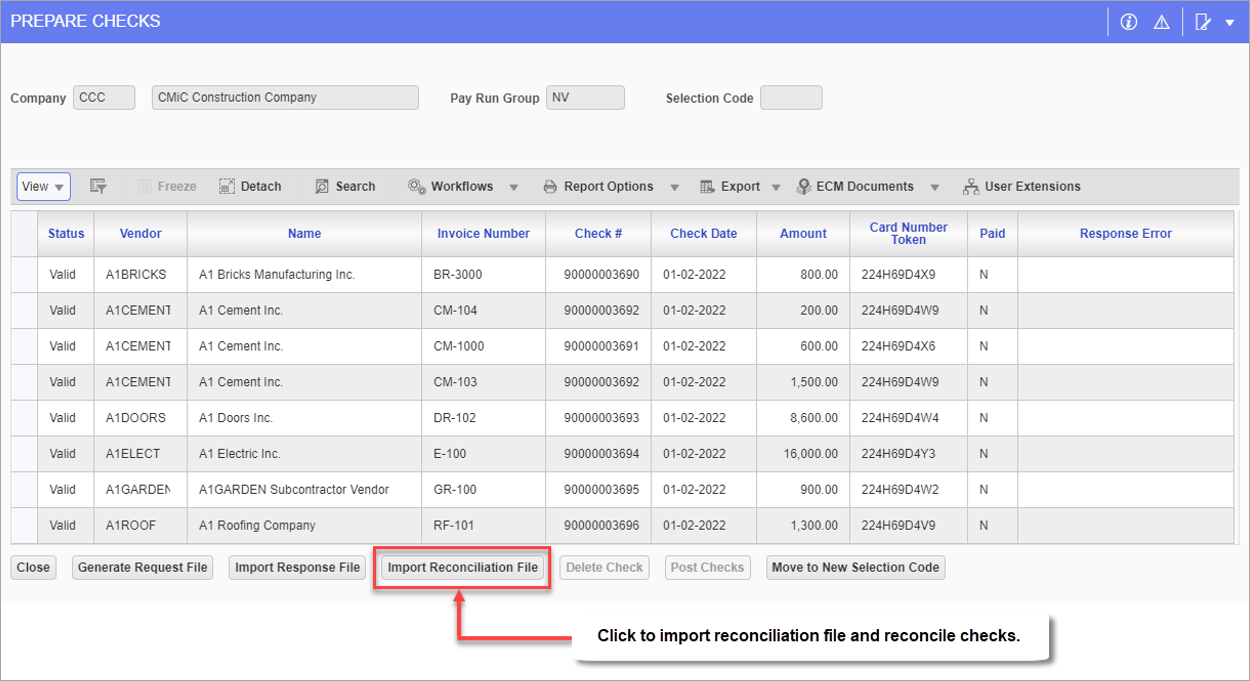Click row selector for A1BRICKS row
1250x681 pixels.
(x=25, y=274)
